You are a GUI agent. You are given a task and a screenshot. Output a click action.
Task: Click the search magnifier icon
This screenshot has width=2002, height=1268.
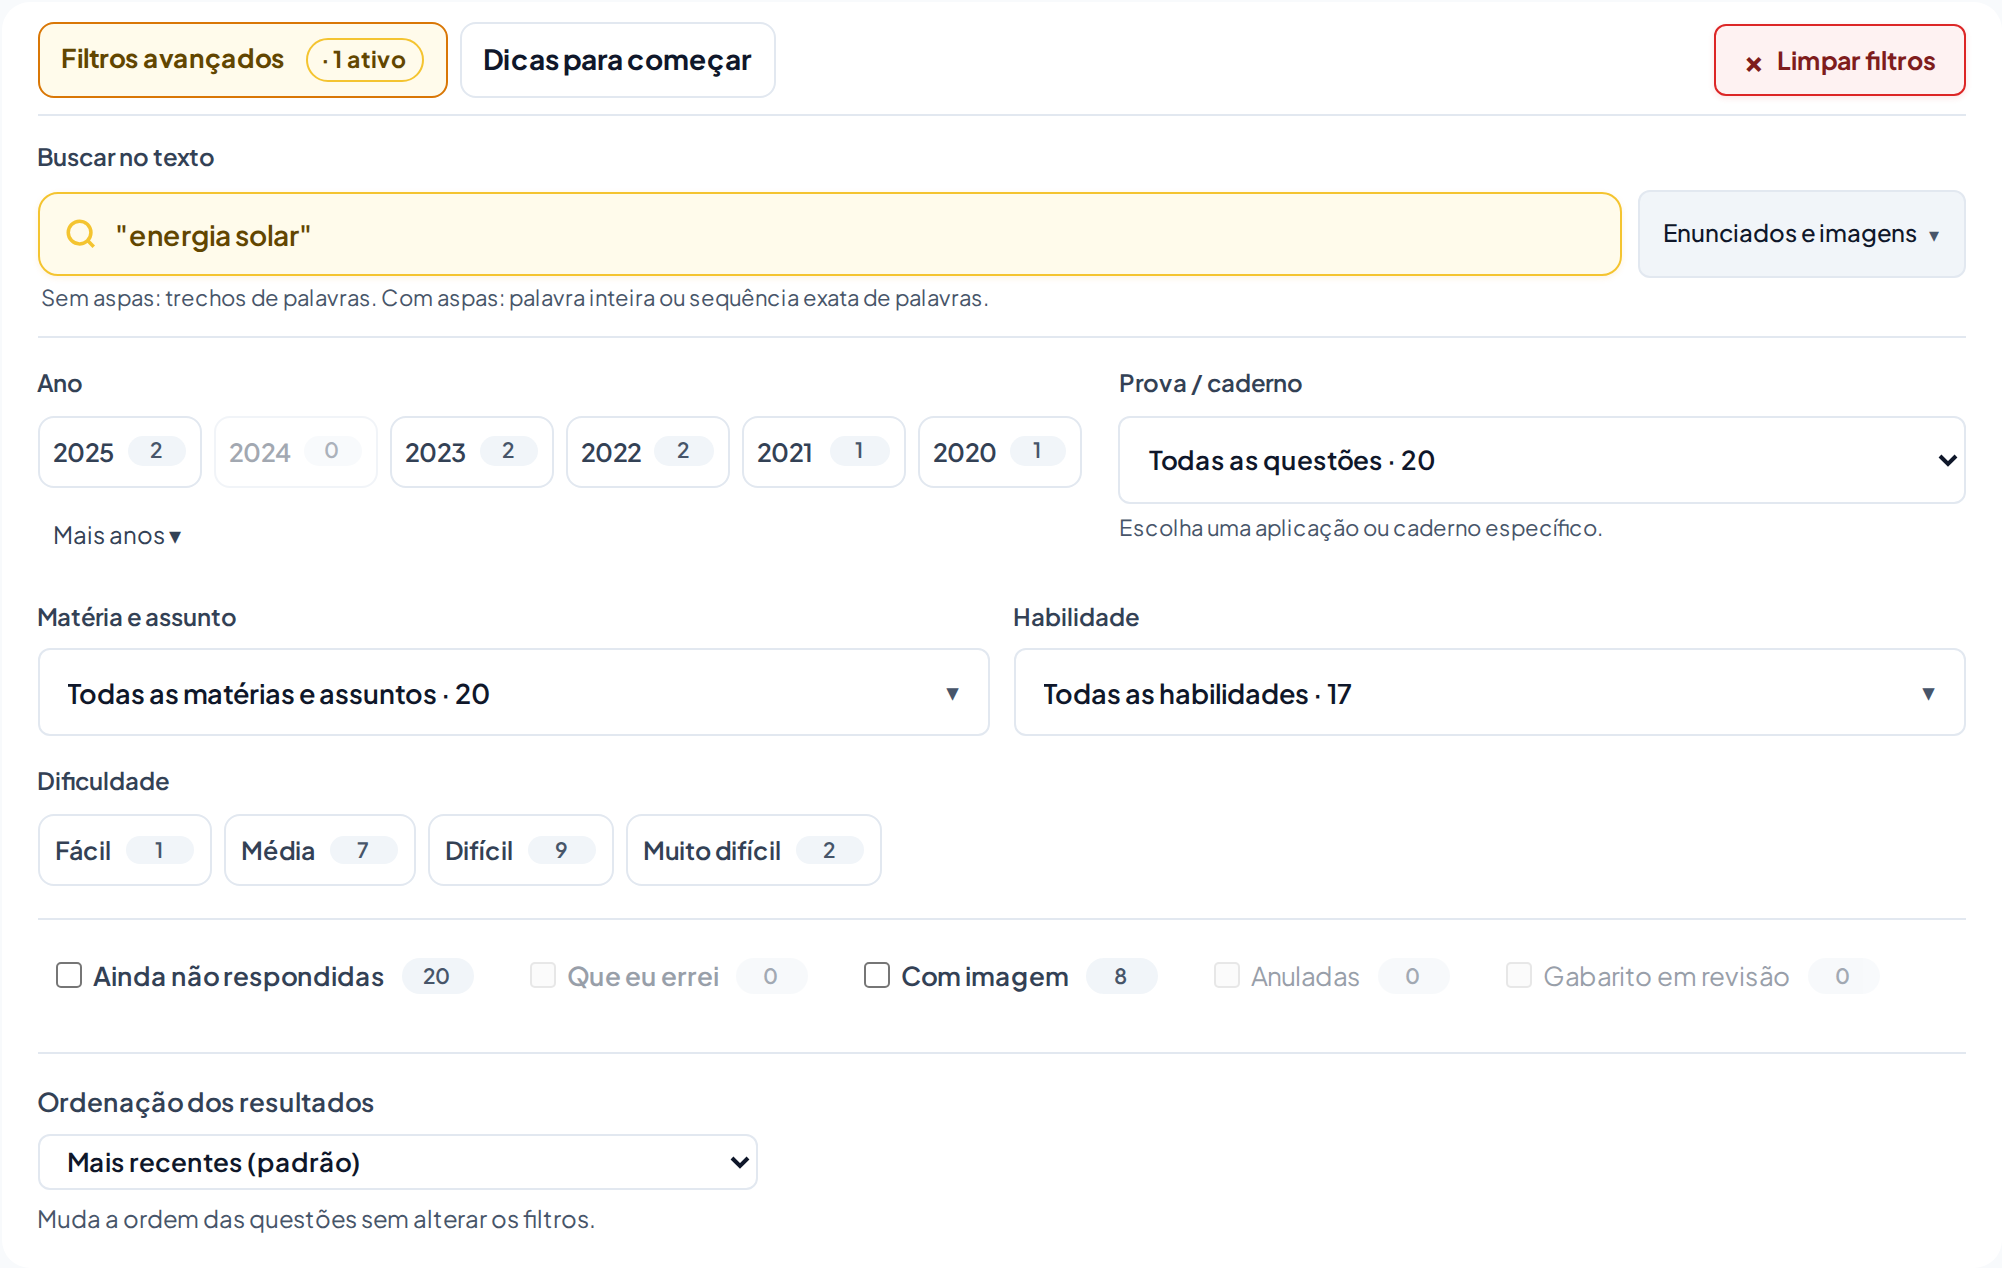click(80, 234)
